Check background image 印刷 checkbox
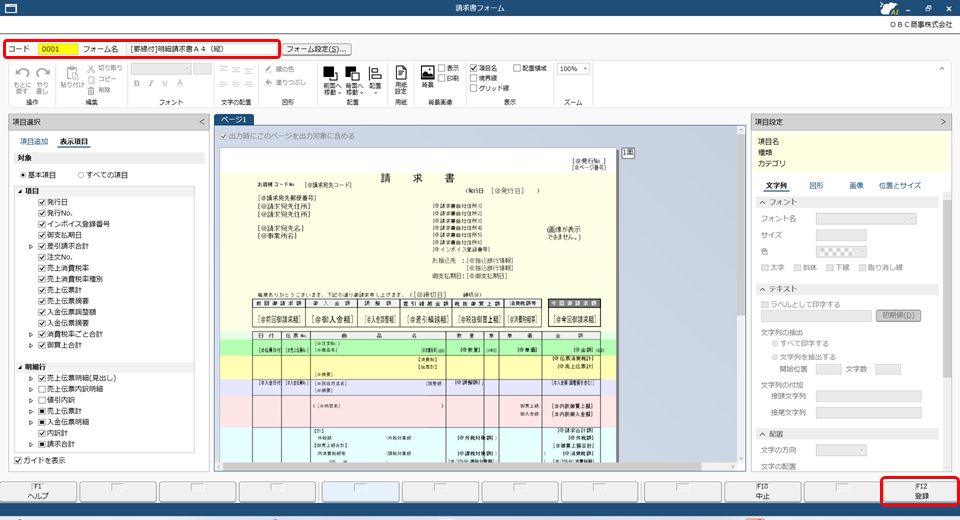Viewport: 960px width, 520px height. coord(441,78)
